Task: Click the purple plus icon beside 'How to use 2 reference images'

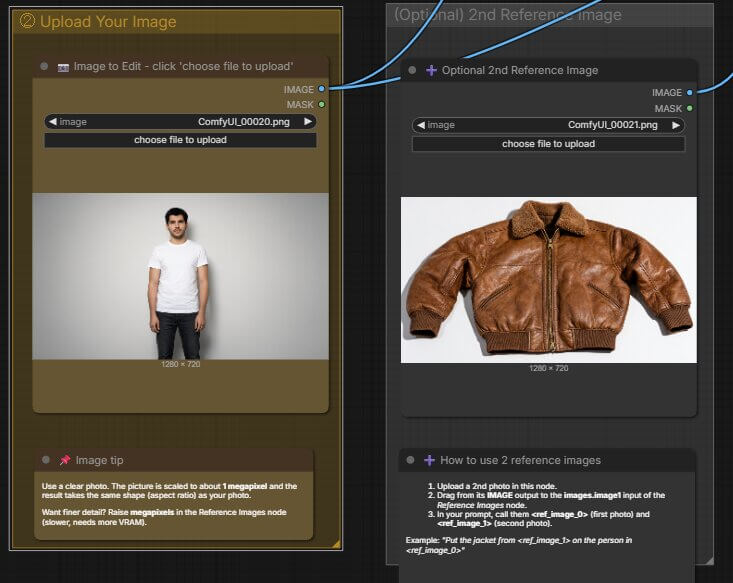Action: point(429,461)
